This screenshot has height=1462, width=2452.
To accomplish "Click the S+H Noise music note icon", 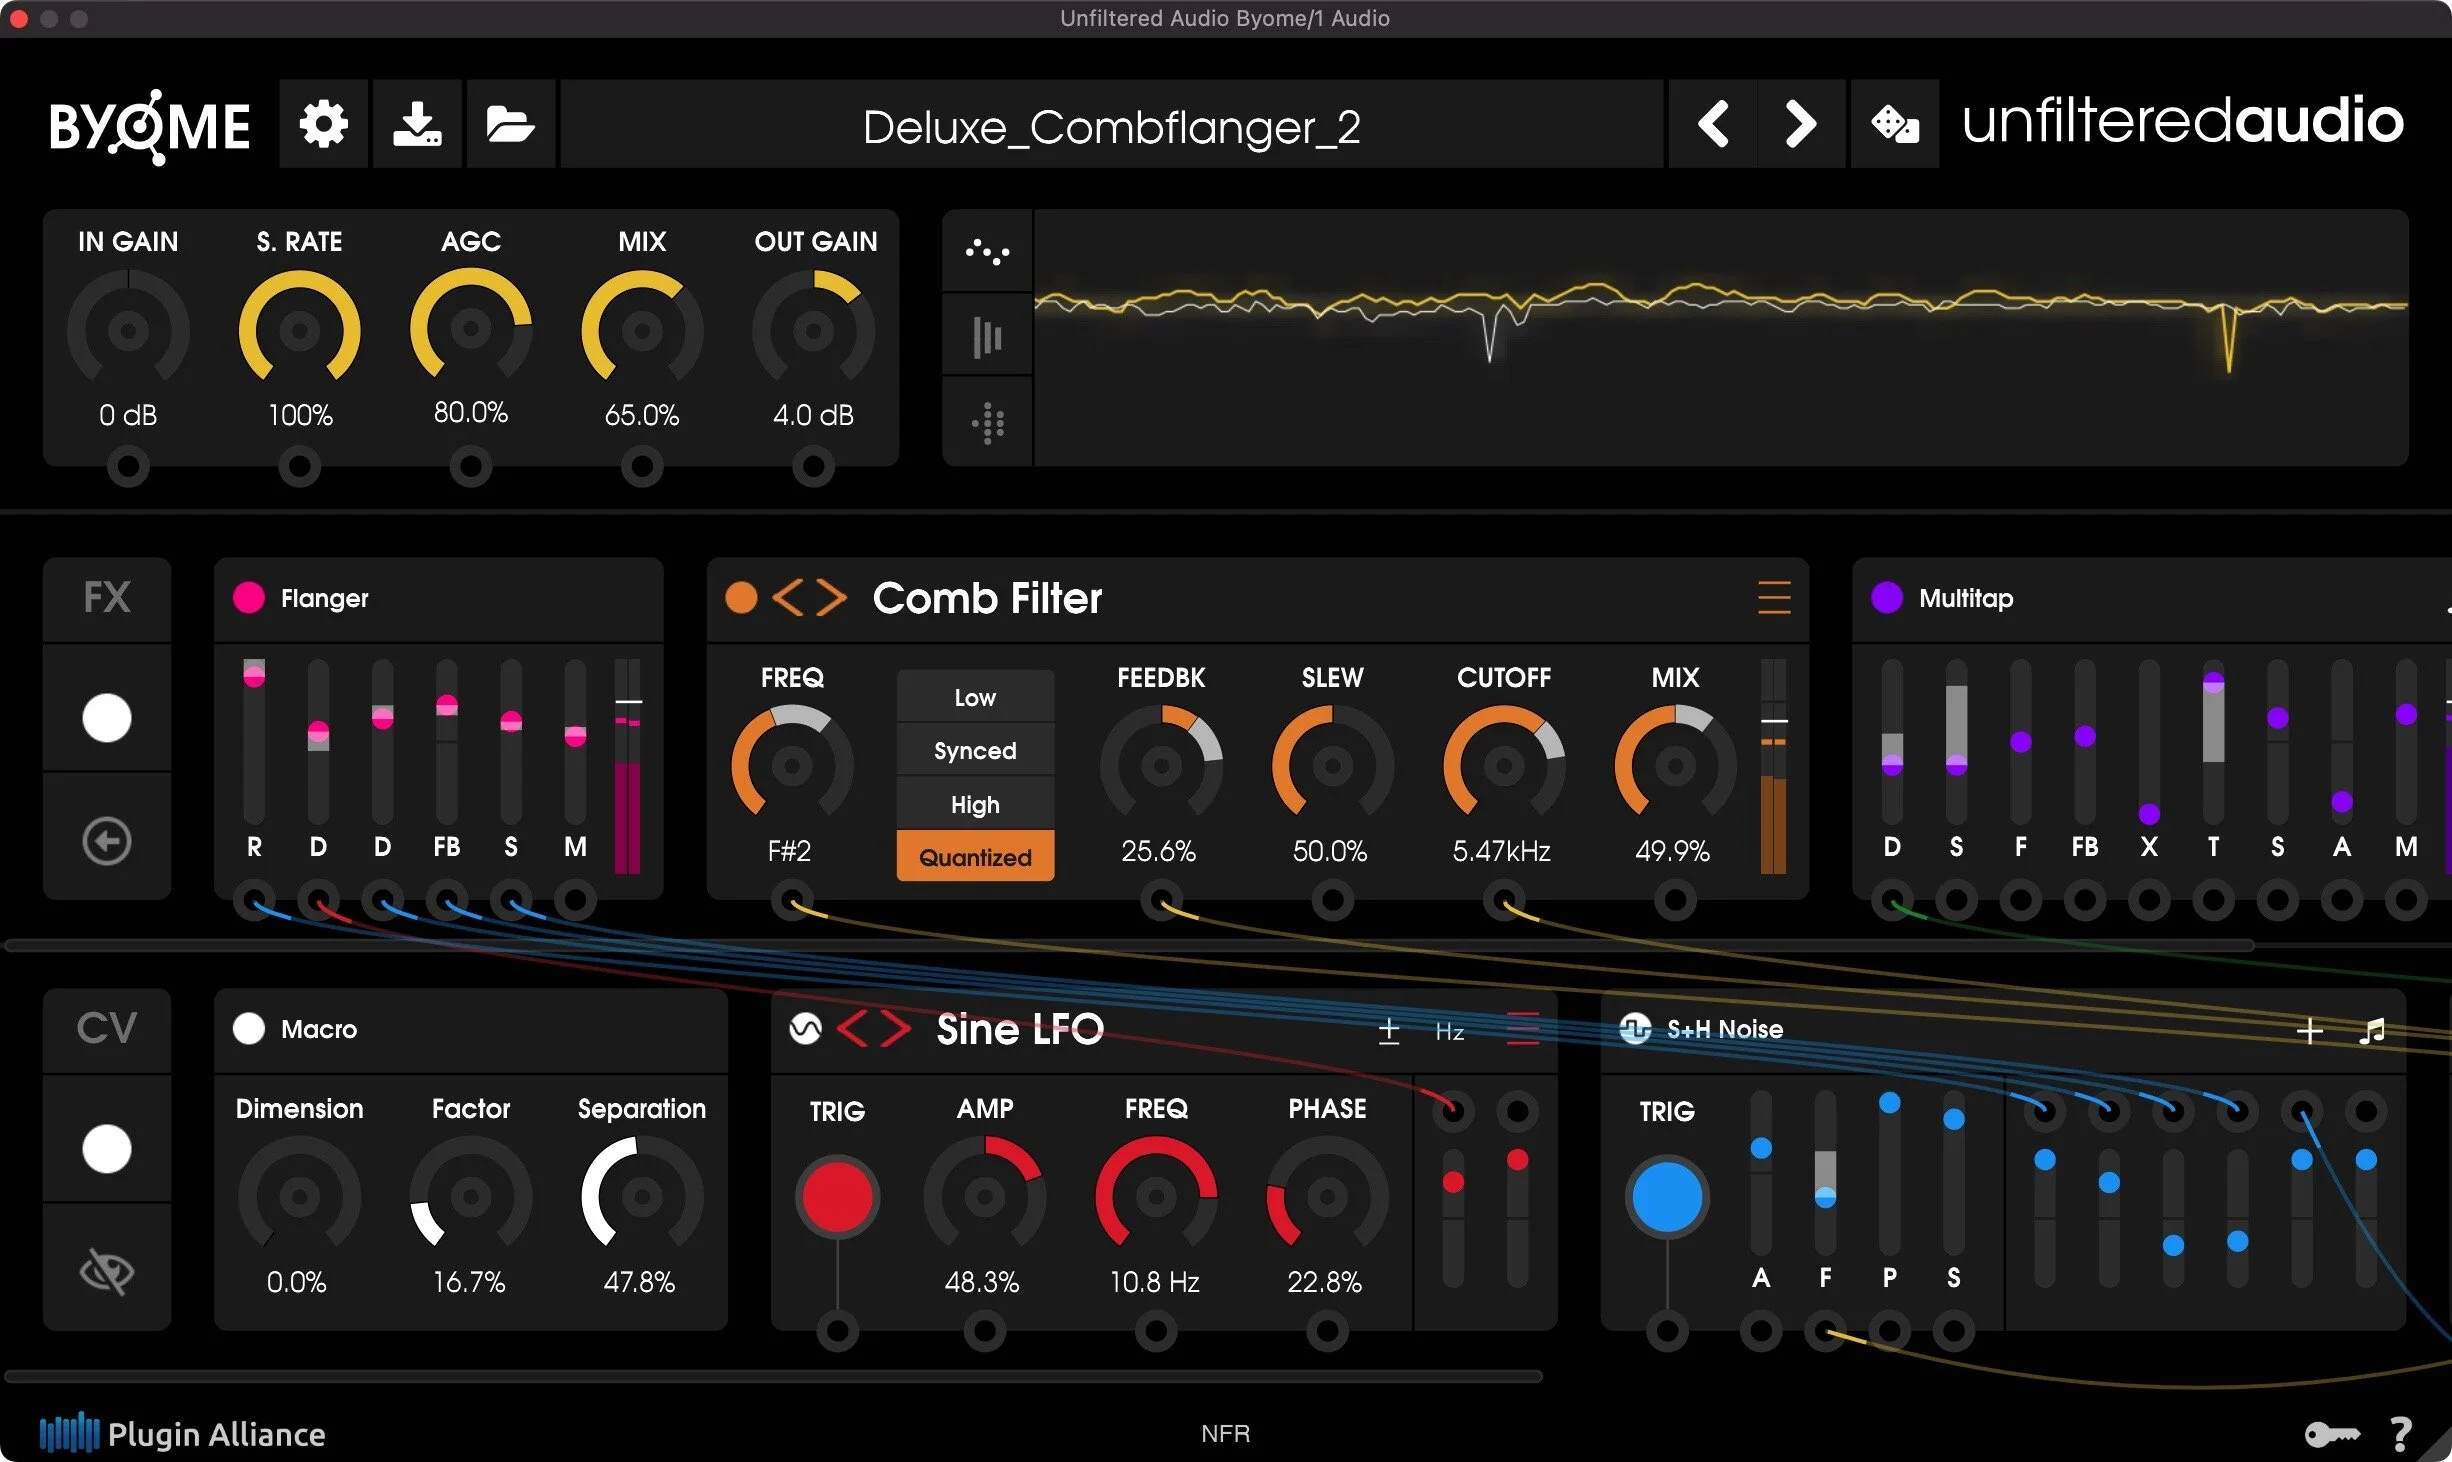I will point(2372,1030).
